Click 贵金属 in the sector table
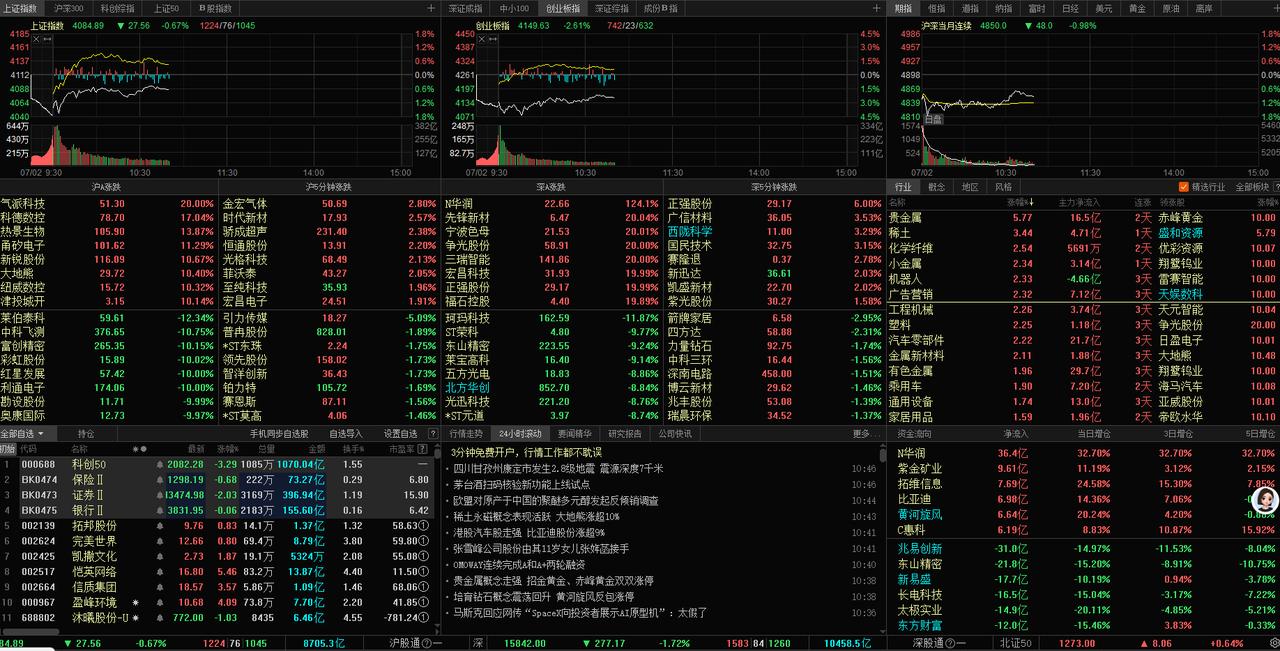This screenshot has width=1280, height=651. pyautogui.click(x=905, y=217)
